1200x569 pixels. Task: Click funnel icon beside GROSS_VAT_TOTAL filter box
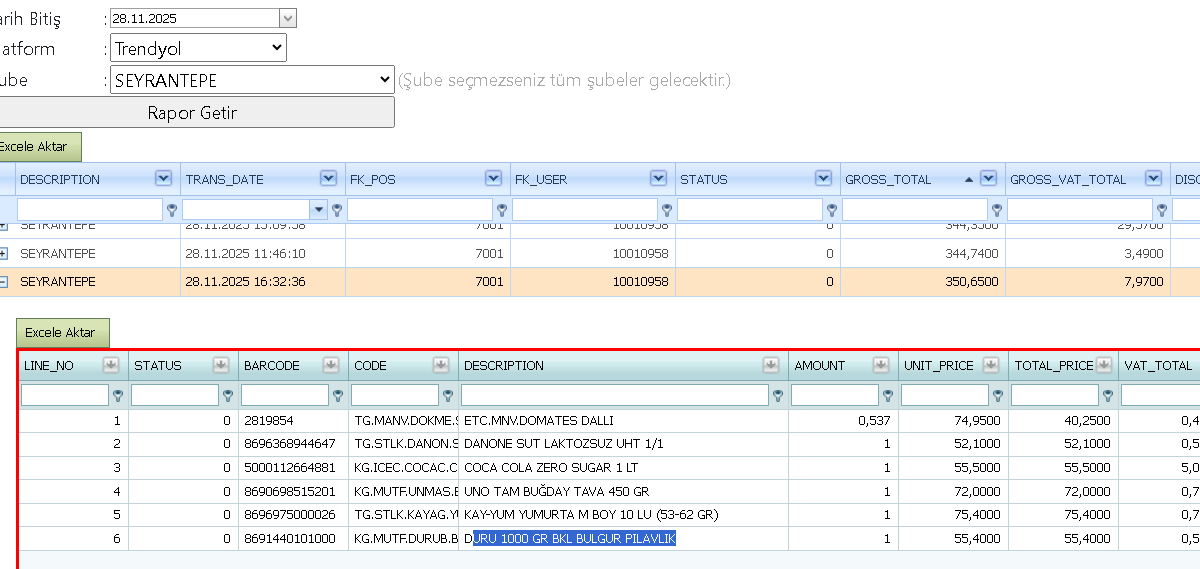pyautogui.click(x=1162, y=210)
